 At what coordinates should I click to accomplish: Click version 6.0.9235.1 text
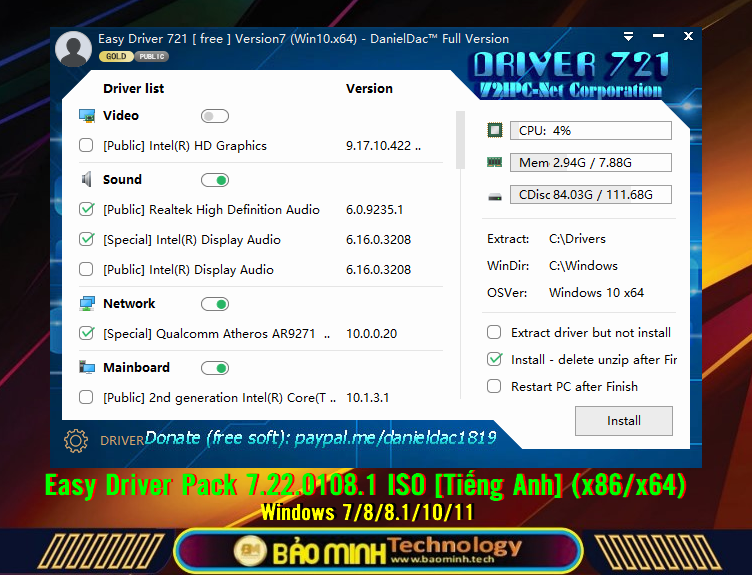pyautogui.click(x=375, y=210)
